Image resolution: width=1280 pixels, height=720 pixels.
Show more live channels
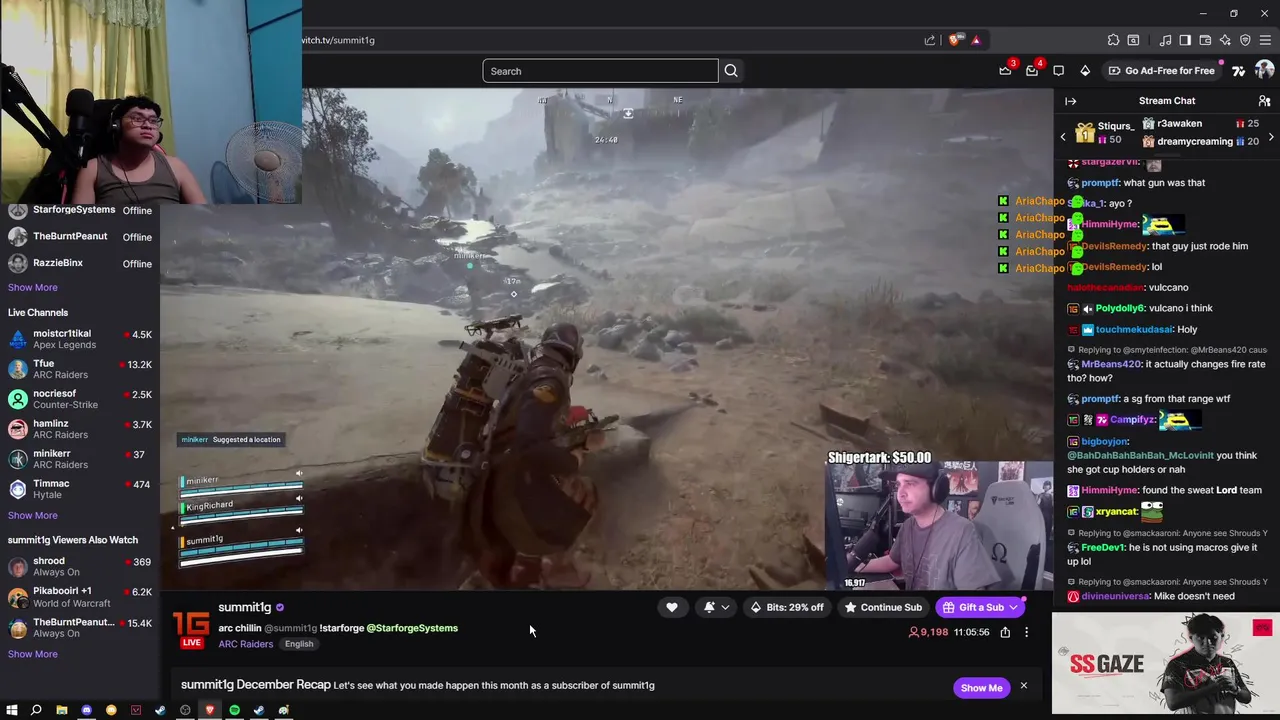pyautogui.click(x=32, y=515)
